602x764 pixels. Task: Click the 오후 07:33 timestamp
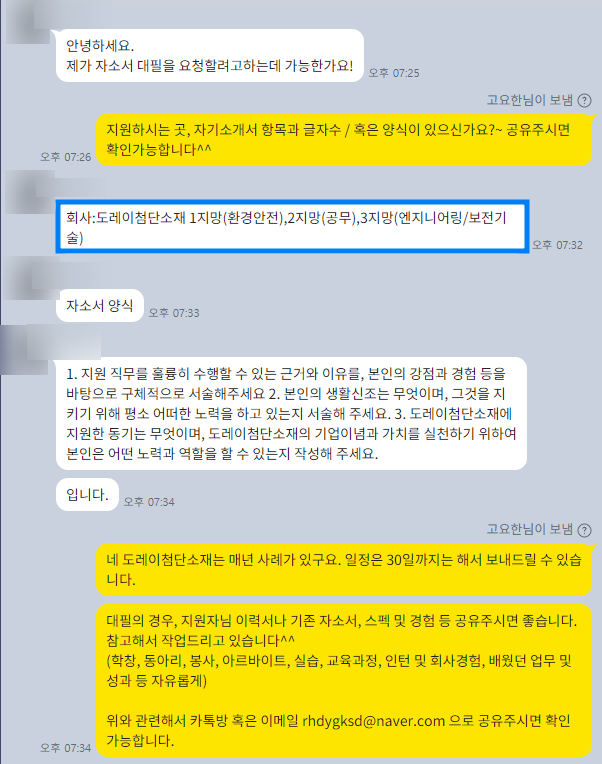coord(174,313)
